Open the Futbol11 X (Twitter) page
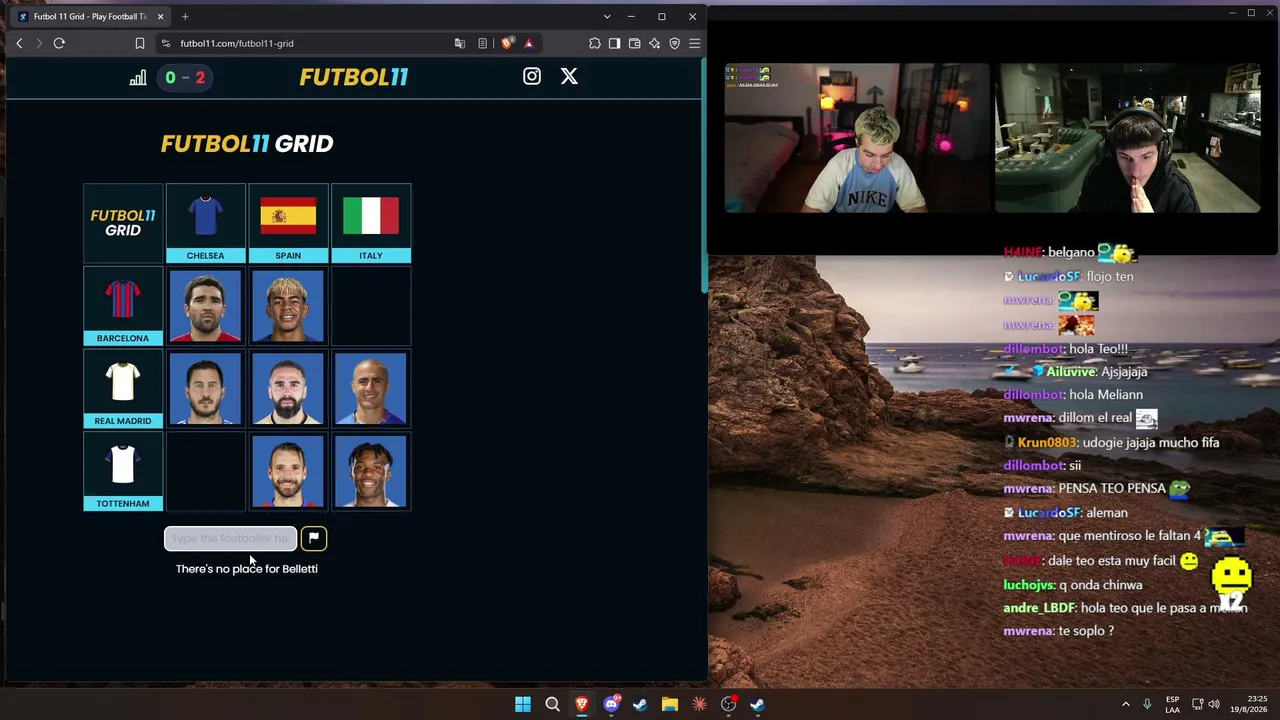The width and height of the screenshot is (1280, 720). pyautogui.click(x=569, y=76)
